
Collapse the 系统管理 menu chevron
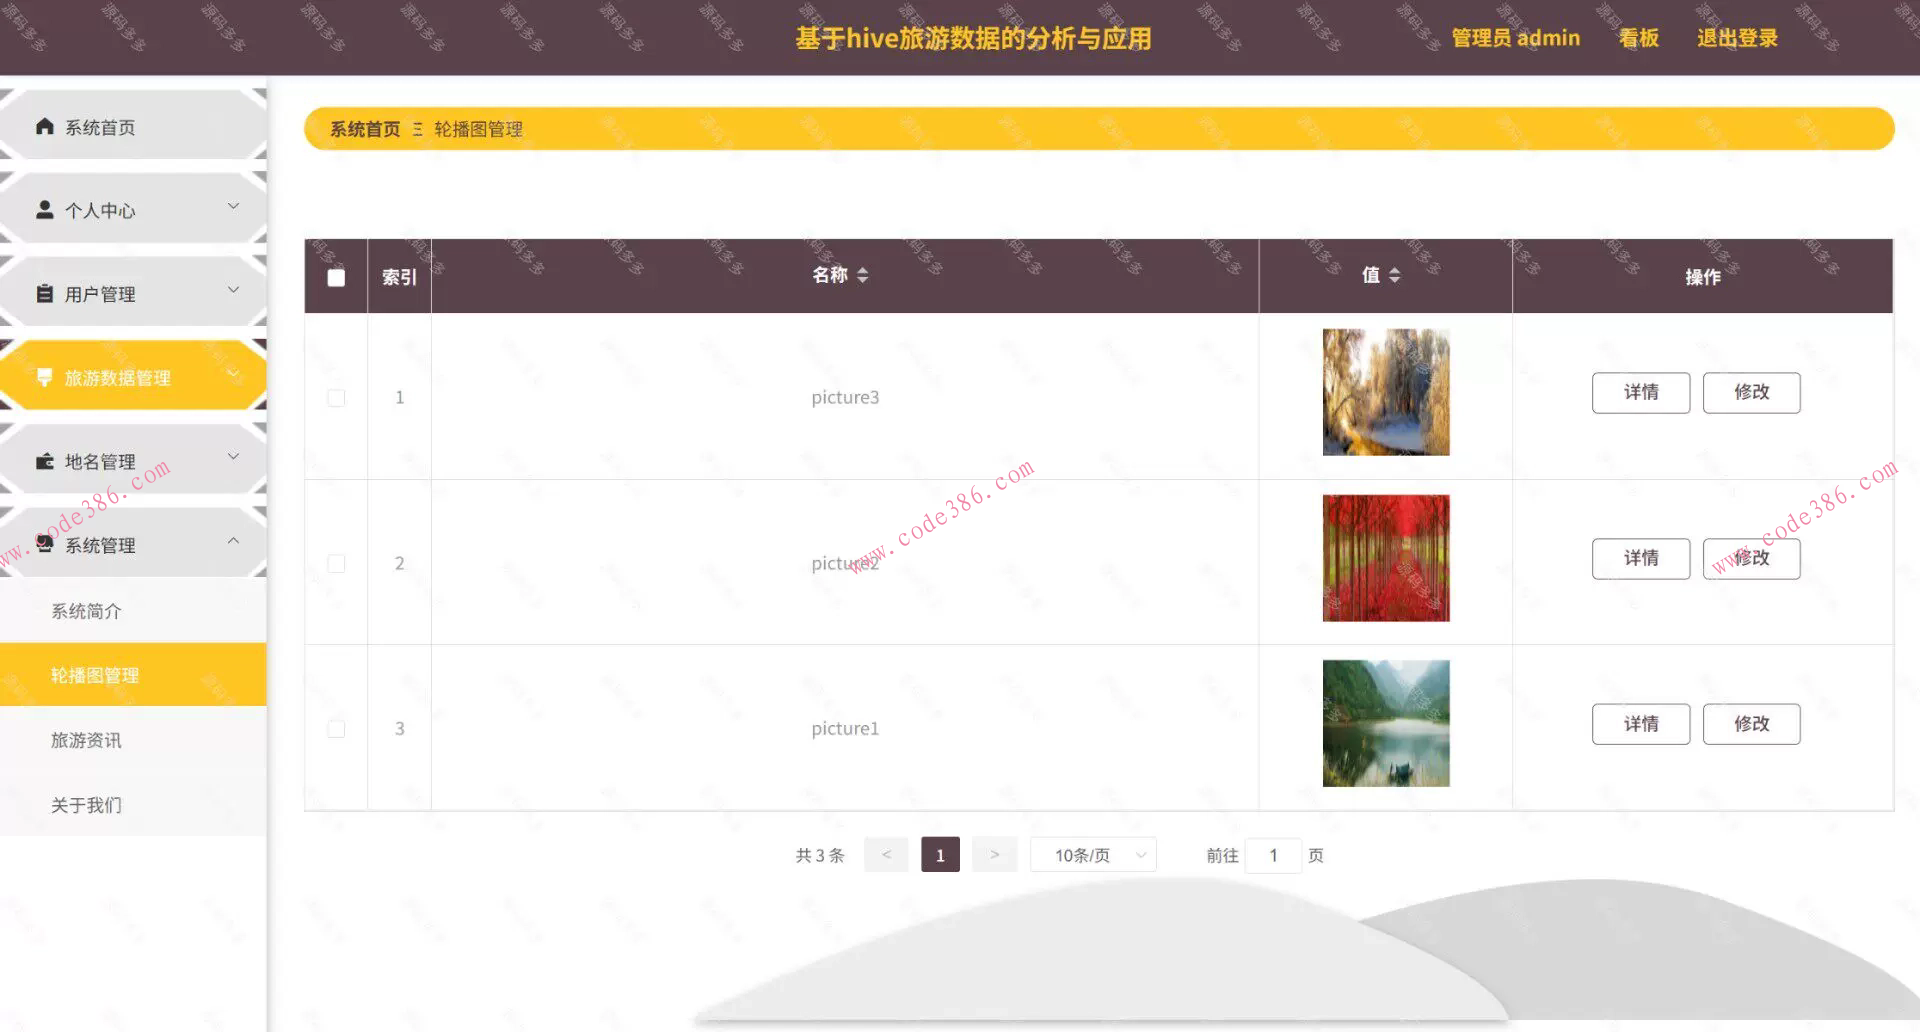[x=234, y=541]
